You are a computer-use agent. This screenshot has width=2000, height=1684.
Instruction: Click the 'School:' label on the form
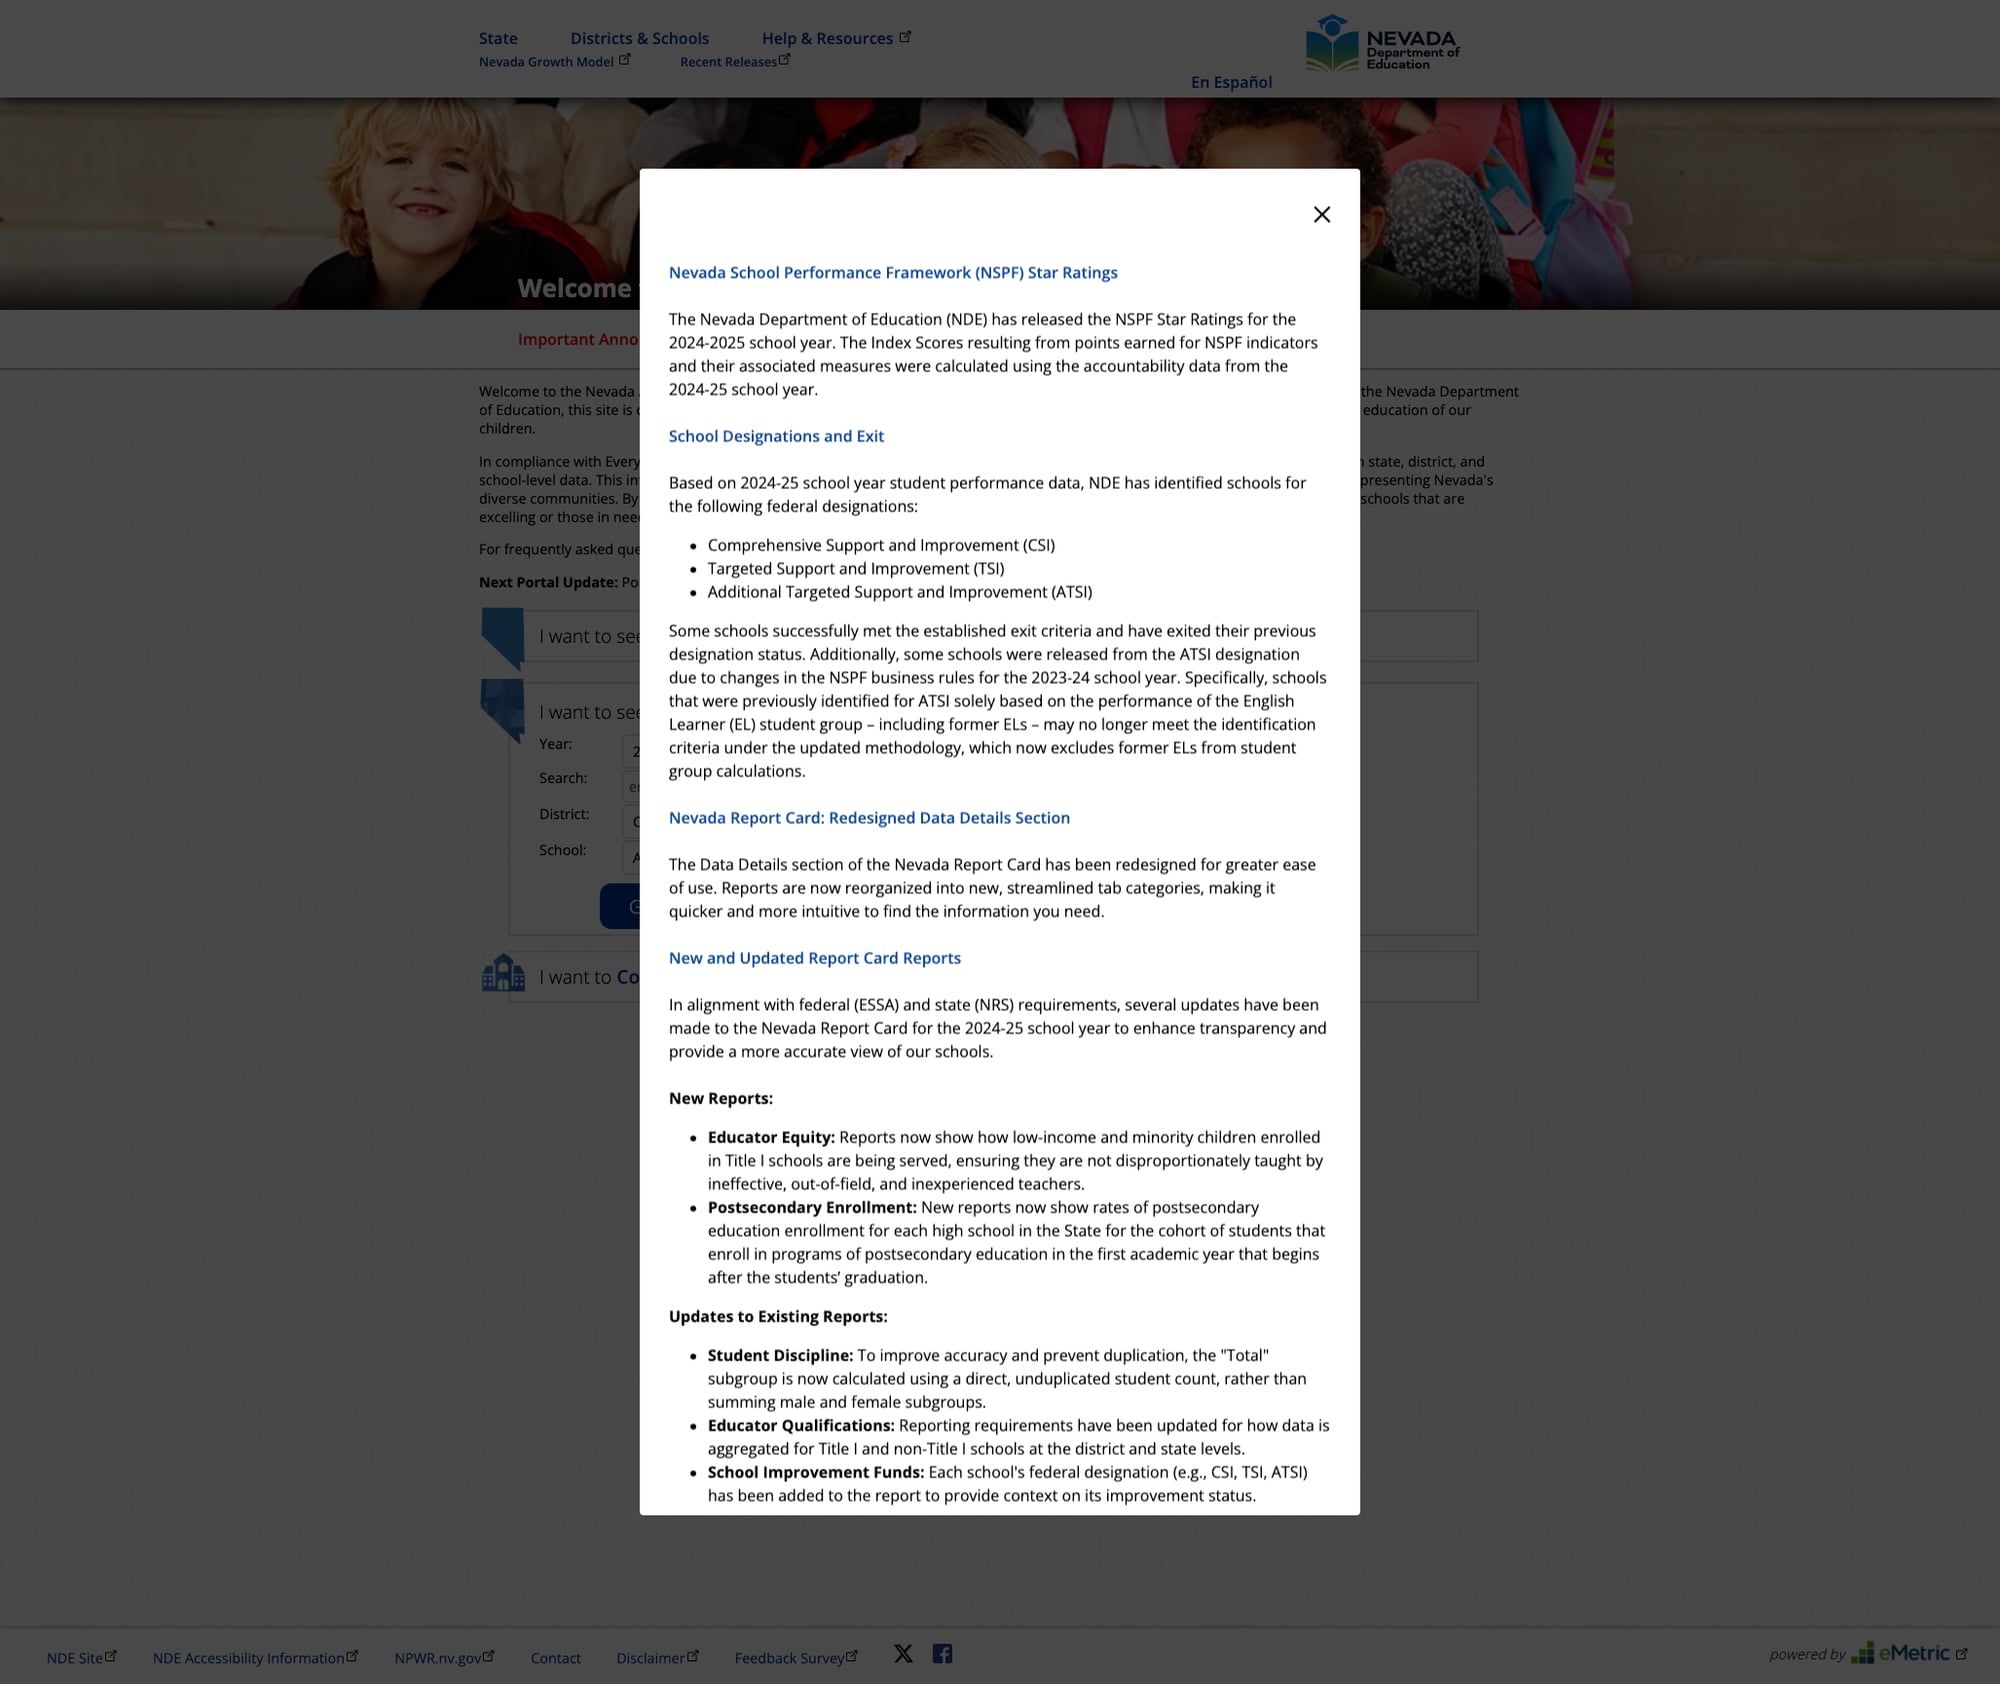coord(562,850)
